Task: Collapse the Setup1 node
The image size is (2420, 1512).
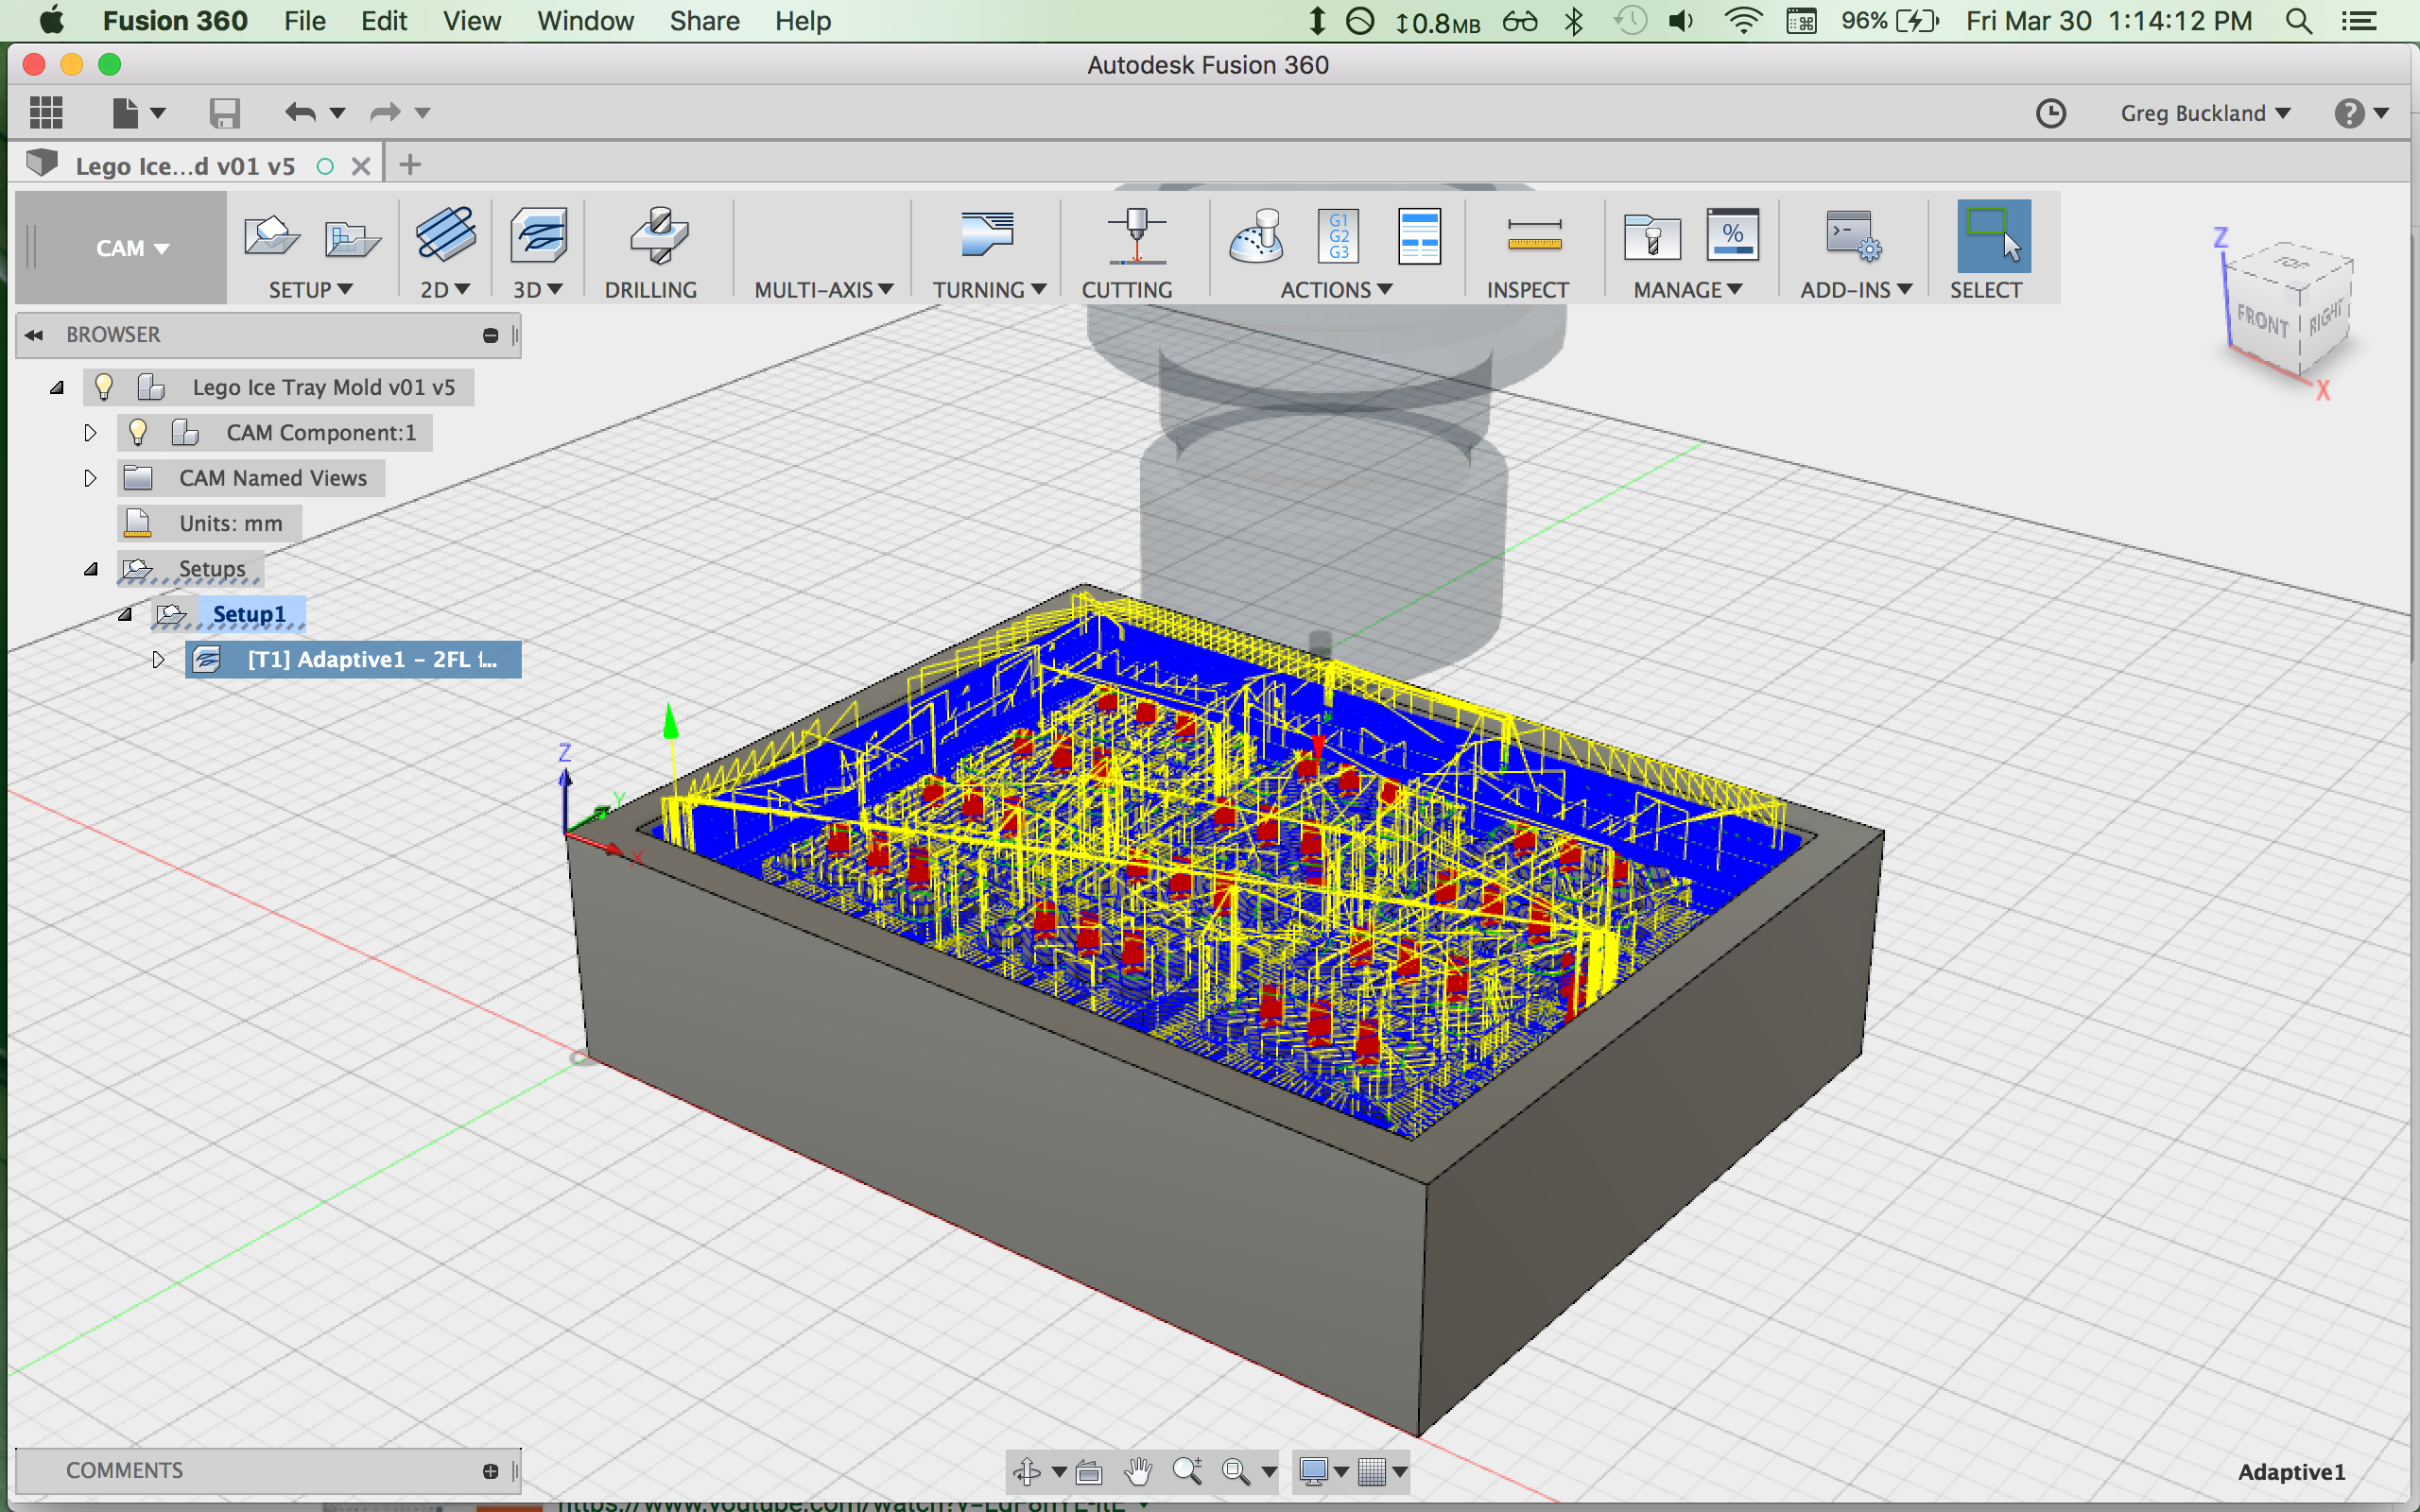Action: pos(125,614)
